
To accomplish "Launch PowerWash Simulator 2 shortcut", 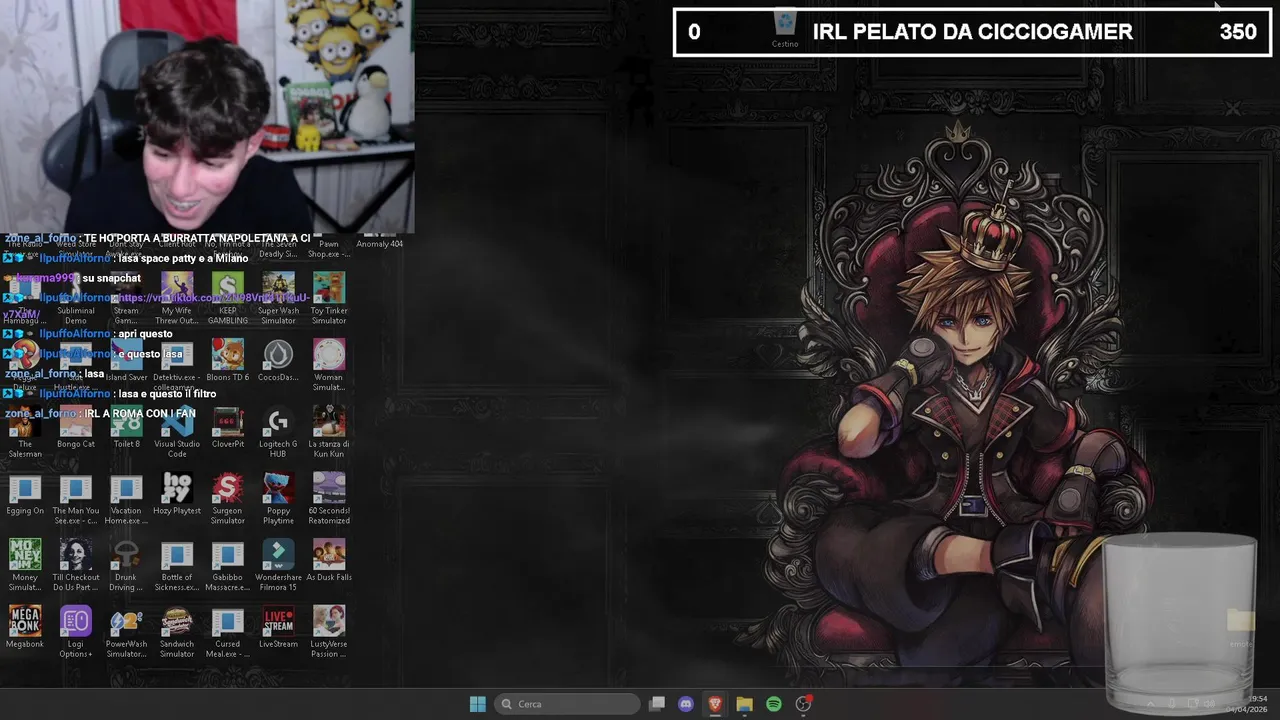I will (126, 632).
